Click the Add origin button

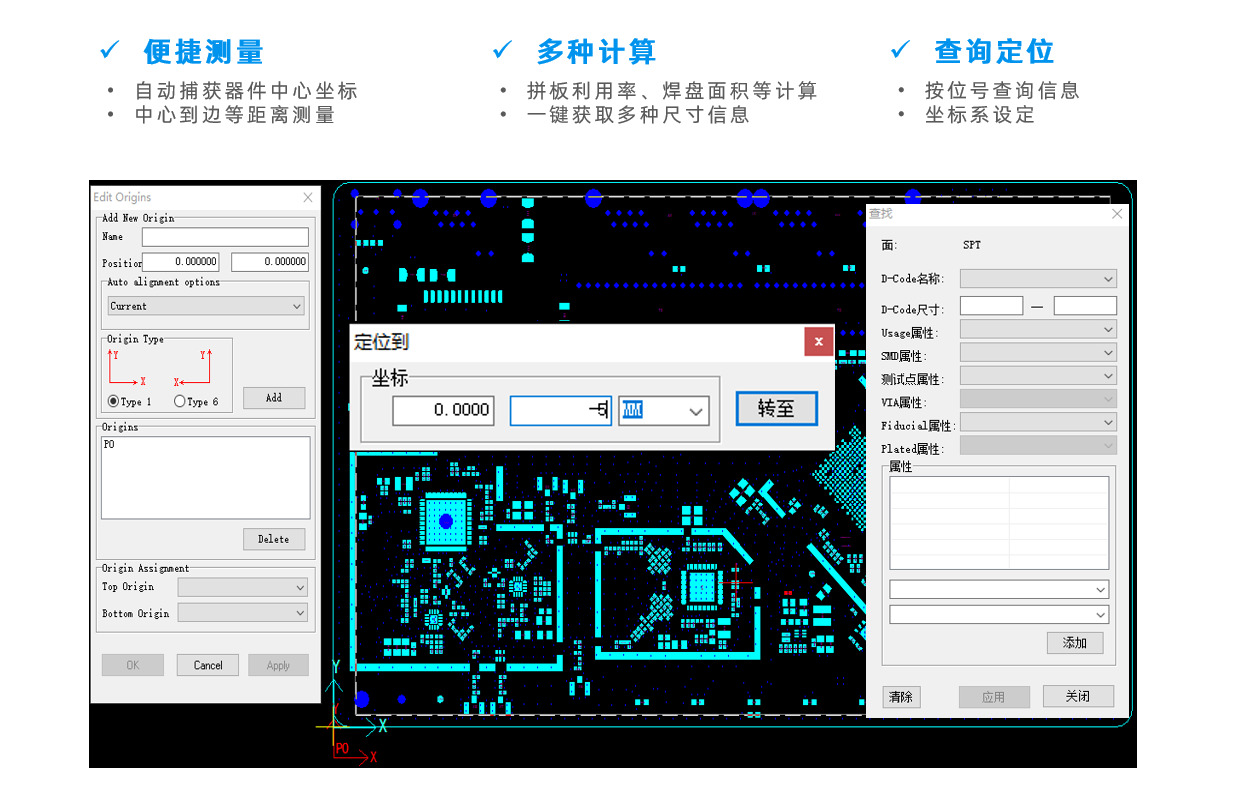pos(274,398)
